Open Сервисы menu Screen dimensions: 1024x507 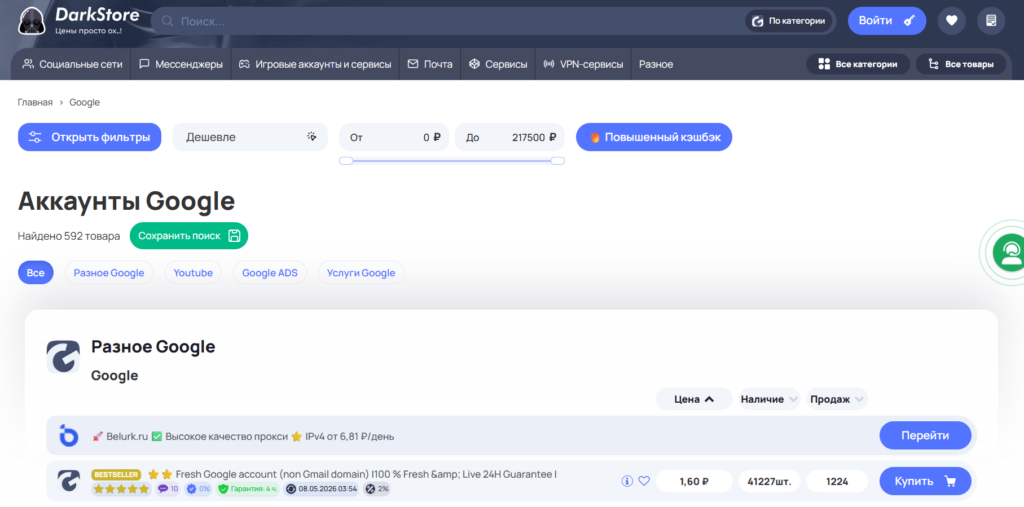tap(498, 64)
